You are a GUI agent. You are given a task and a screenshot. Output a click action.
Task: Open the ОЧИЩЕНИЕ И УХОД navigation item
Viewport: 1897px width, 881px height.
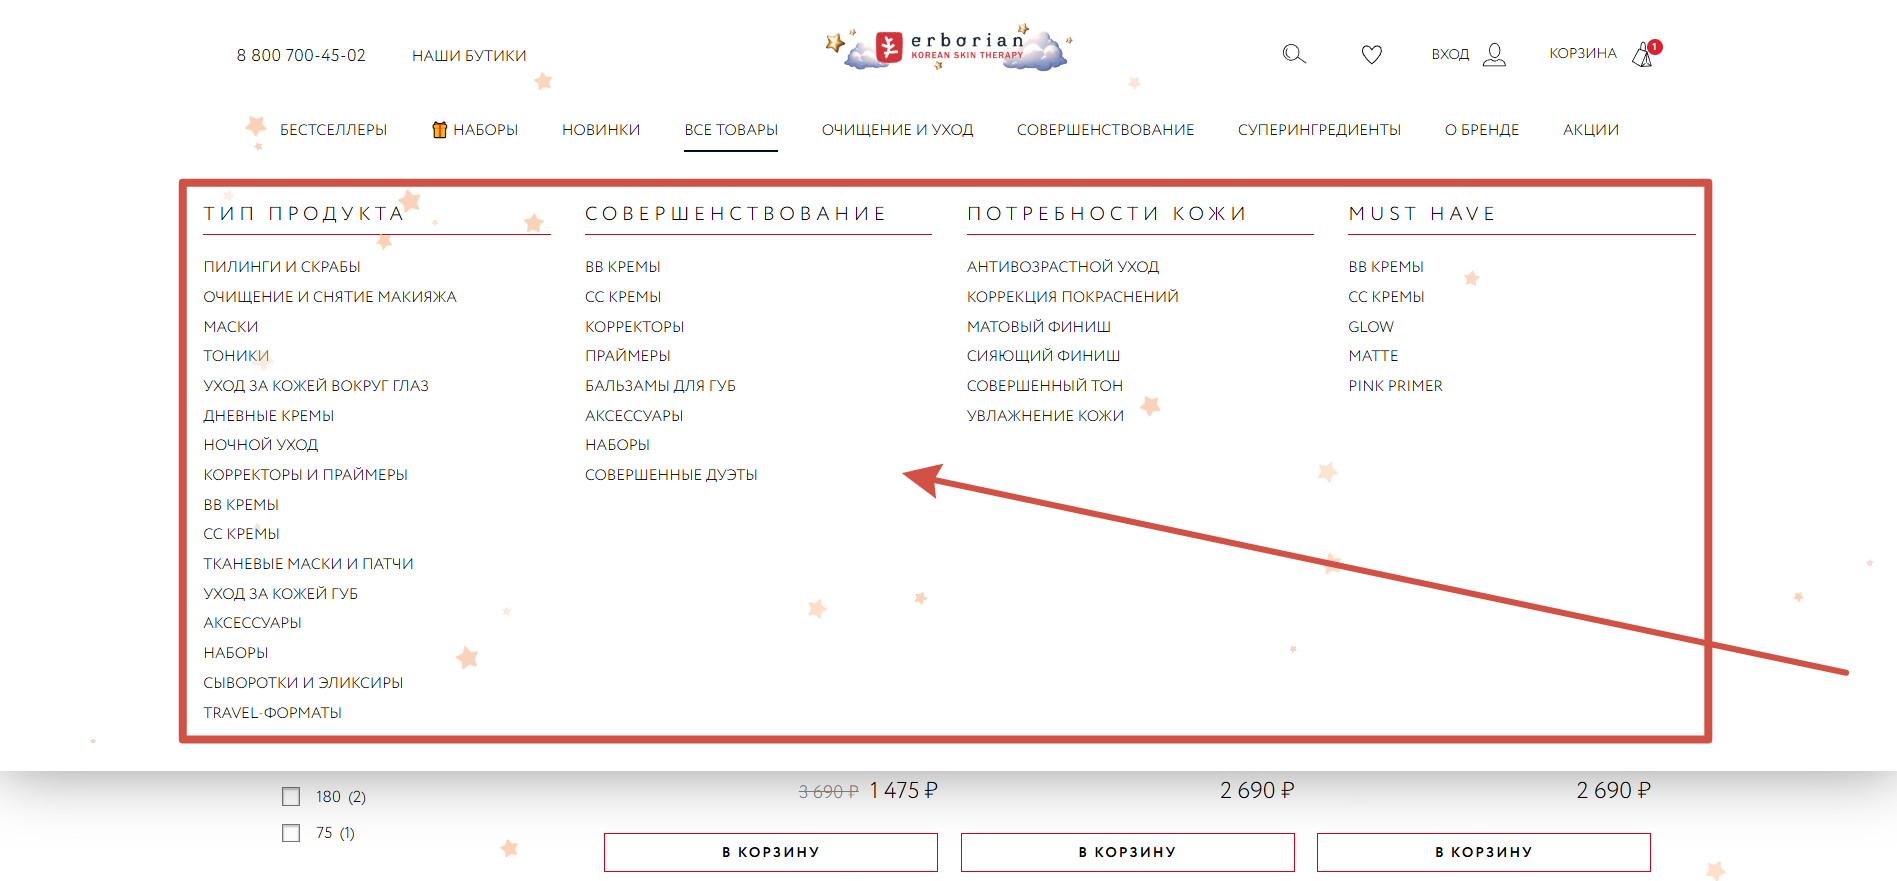coord(897,130)
